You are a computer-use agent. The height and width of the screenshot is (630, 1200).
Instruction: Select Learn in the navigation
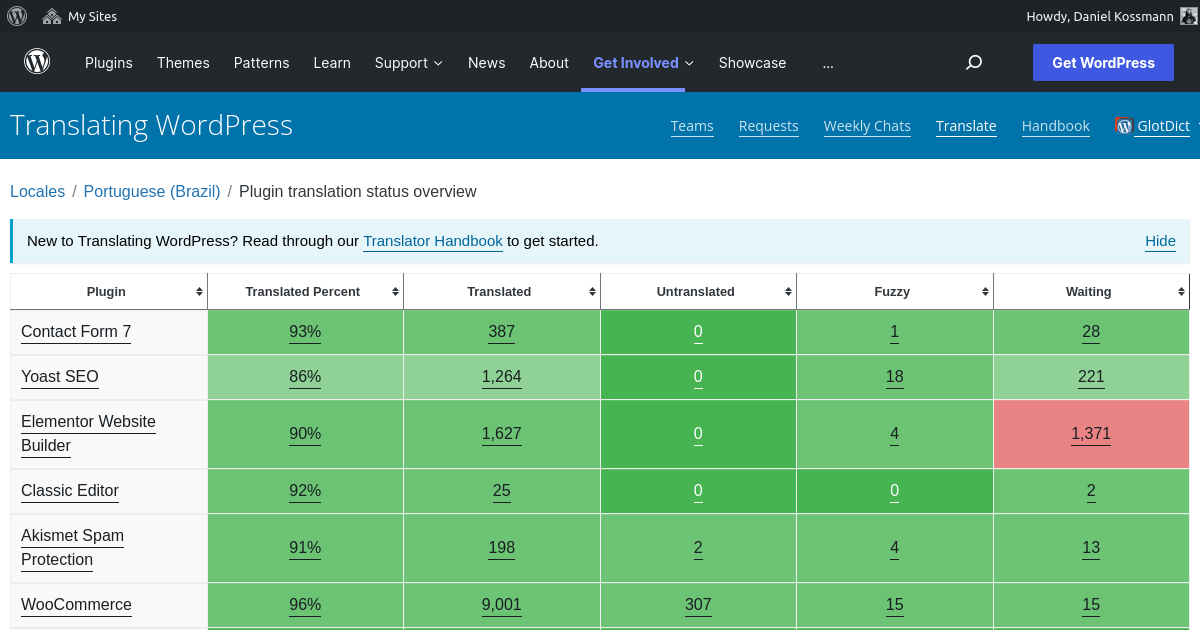[332, 63]
